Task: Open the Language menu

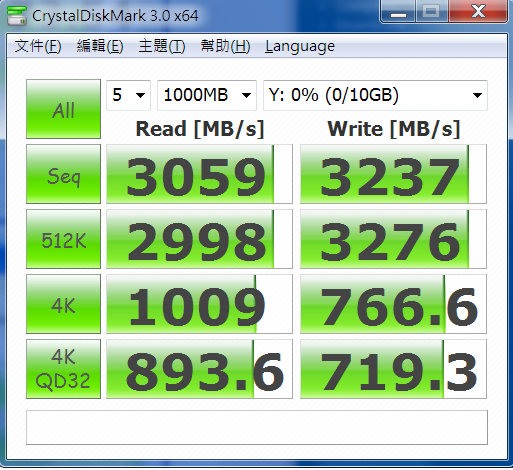Action: pyautogui.click(x=300, y=47)
